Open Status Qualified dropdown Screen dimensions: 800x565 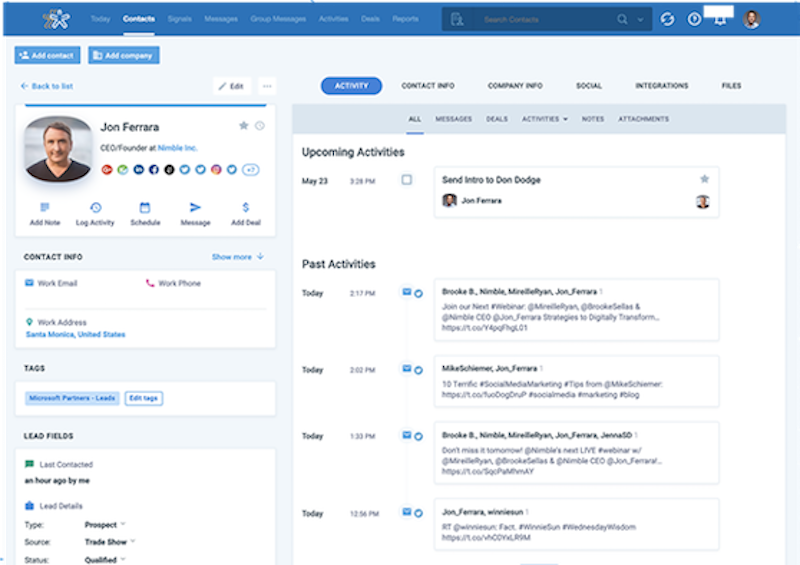click(x=105, y=559)
